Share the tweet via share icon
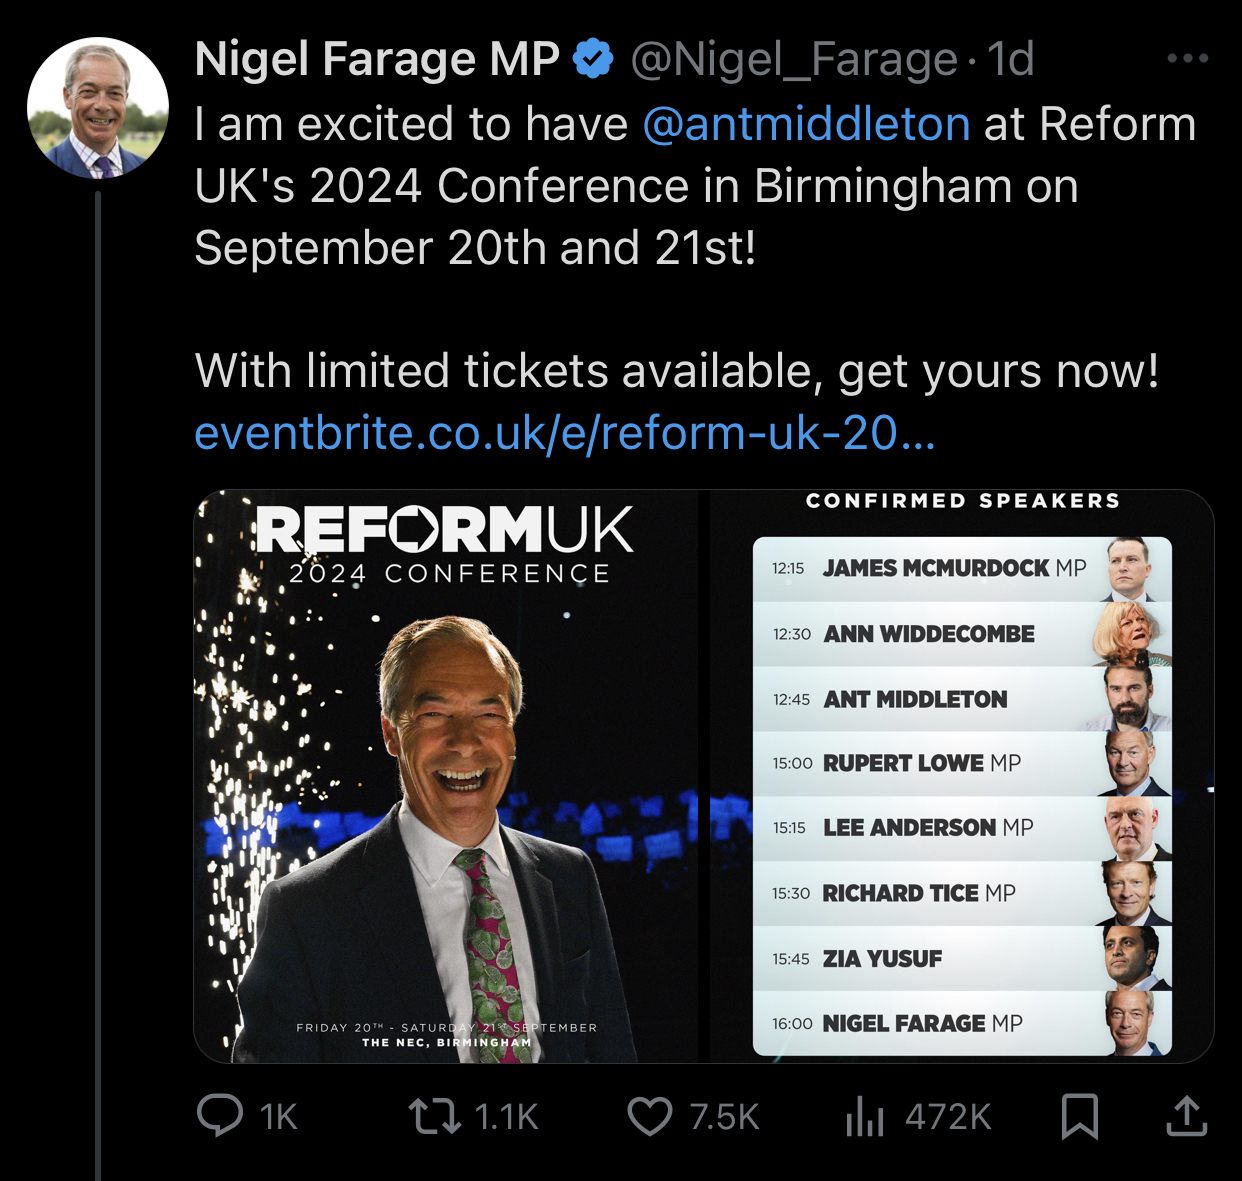Viewport: 1242px width, 1181px height. (x=1187, y=1116)
